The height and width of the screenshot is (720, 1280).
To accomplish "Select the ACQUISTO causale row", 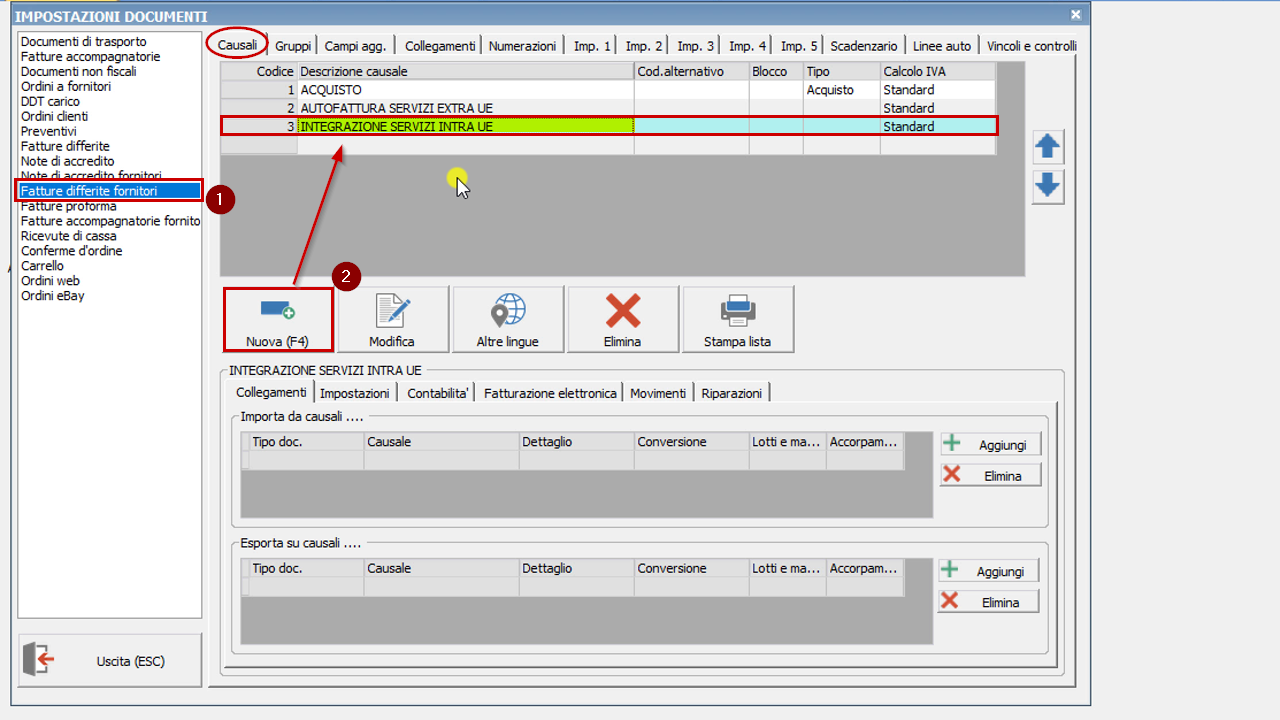I will click(608, 90).
